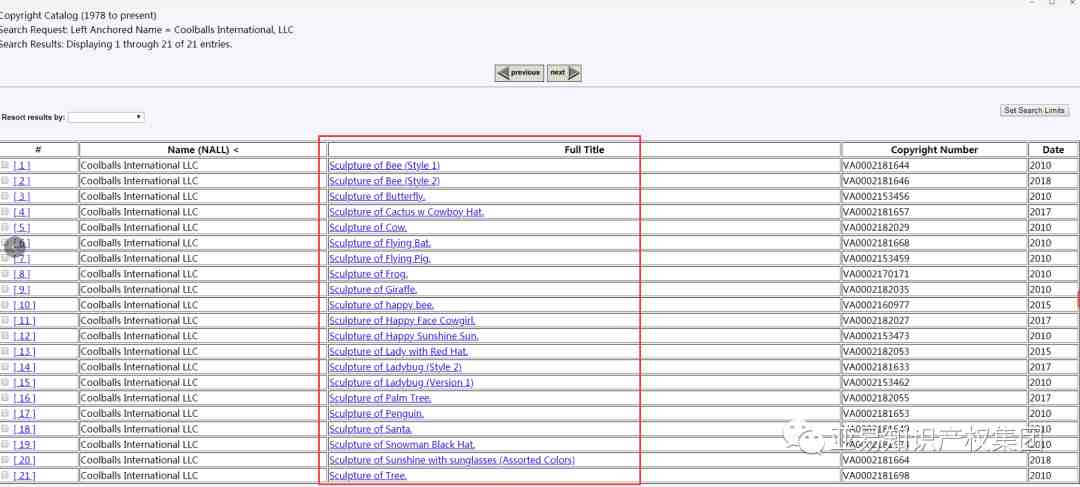Open record number link [ 20 ]
This screenshot has height=487, width=1080.
24,460
